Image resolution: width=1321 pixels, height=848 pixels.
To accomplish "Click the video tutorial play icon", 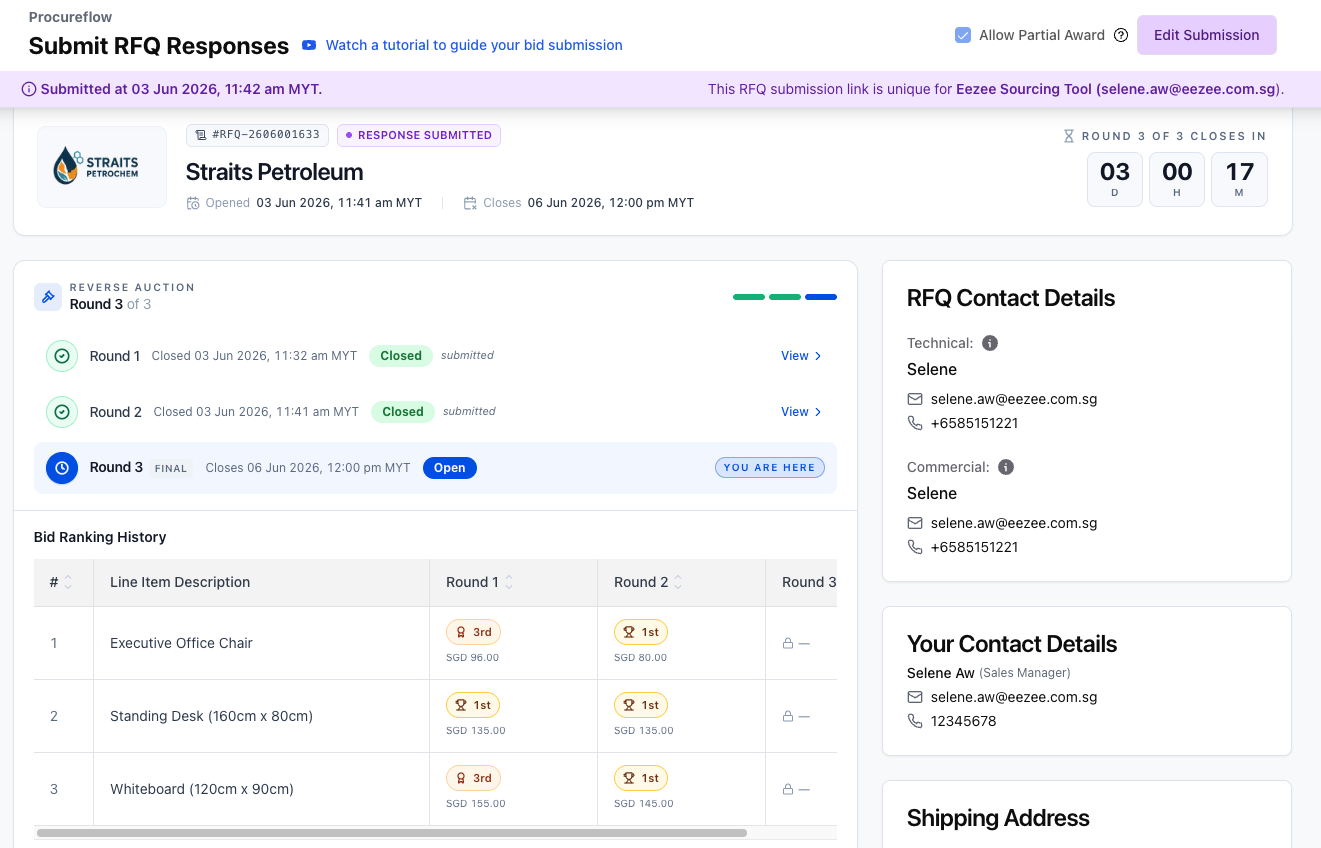I will coord(310,45).
